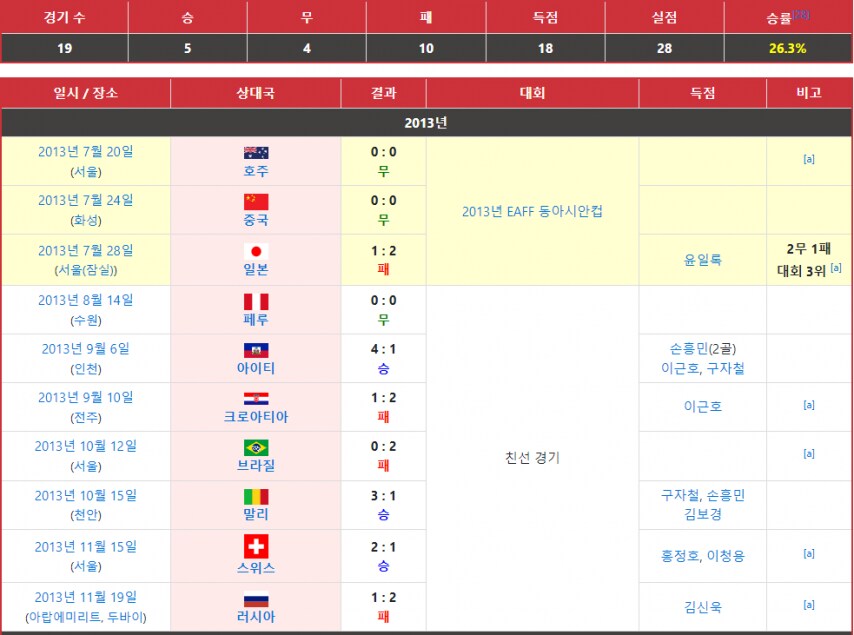This screenshot has width=854, height=635.
Task: Click the China flag icon
Action: (256, 202)
